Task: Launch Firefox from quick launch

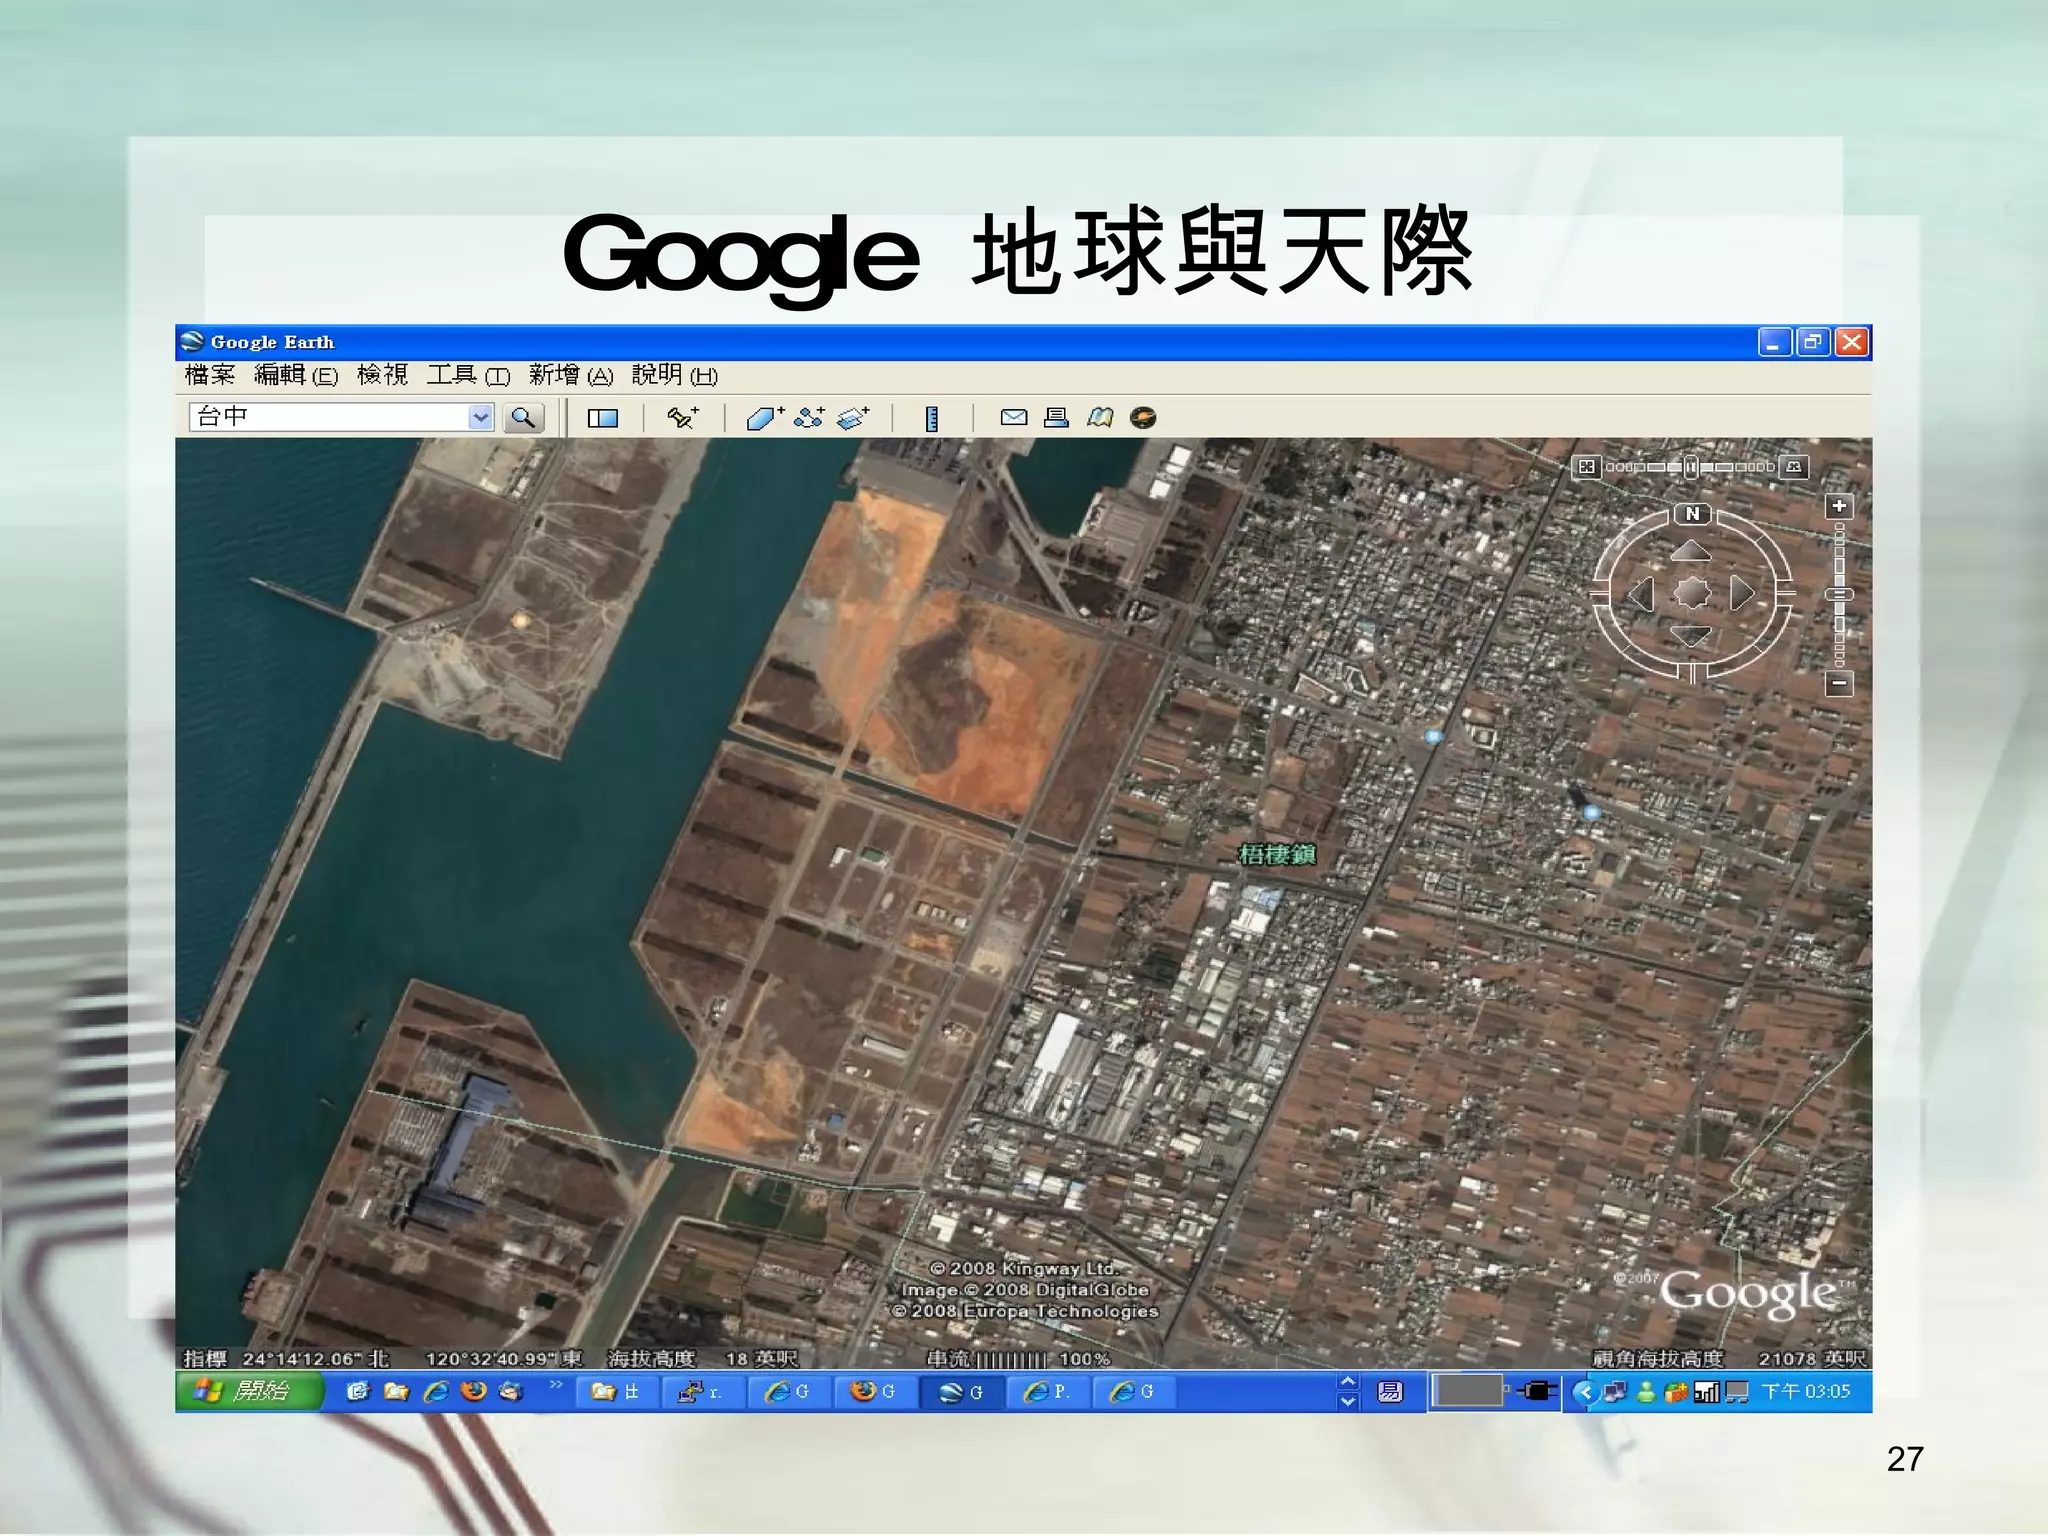Action: click(473, 1391)
